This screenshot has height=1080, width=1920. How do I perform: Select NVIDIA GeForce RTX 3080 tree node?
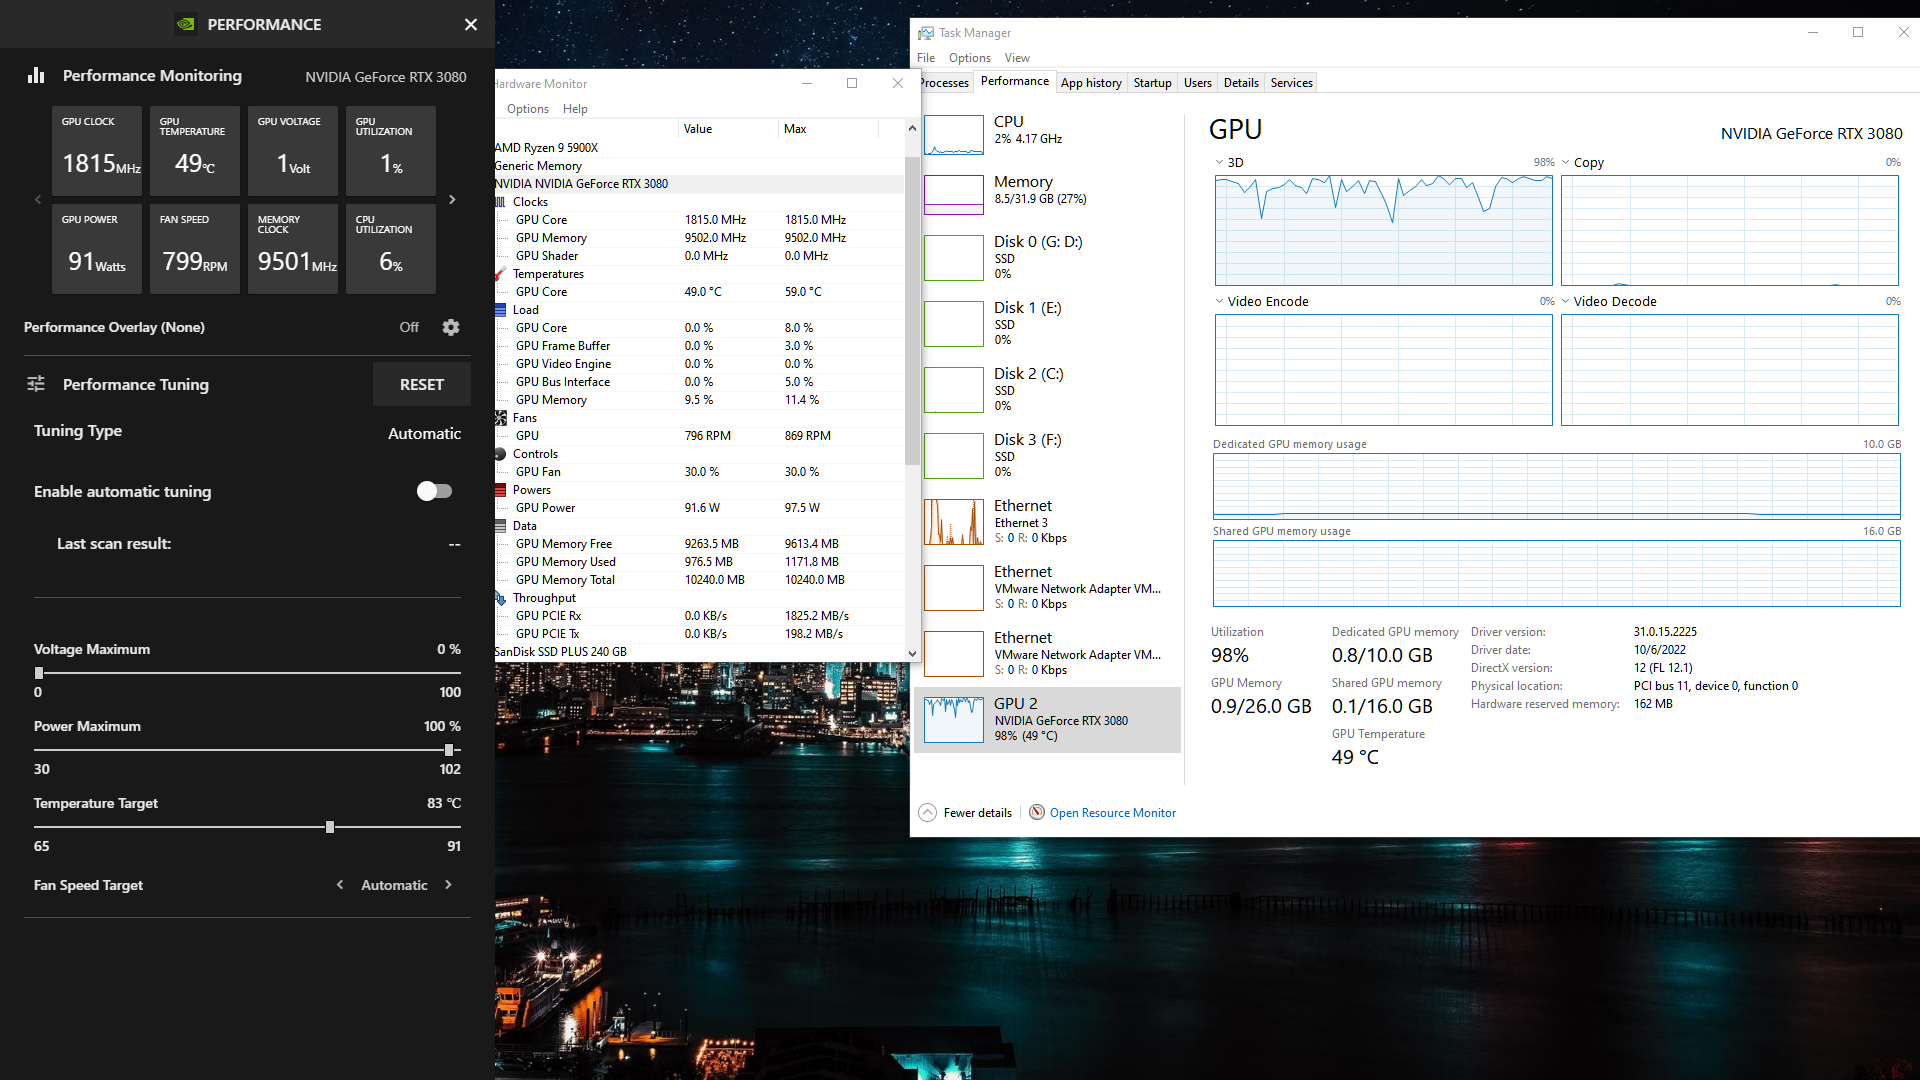(581, 184)
